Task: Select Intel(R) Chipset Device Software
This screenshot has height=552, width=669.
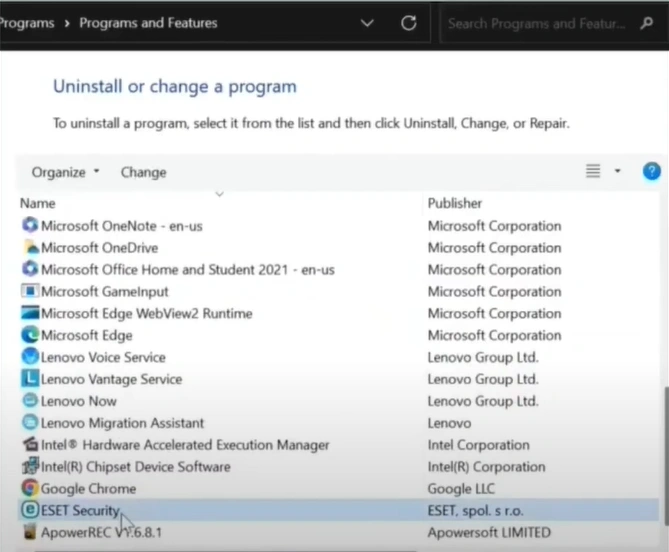Action: pyautogui.click(x=136, y=467)
